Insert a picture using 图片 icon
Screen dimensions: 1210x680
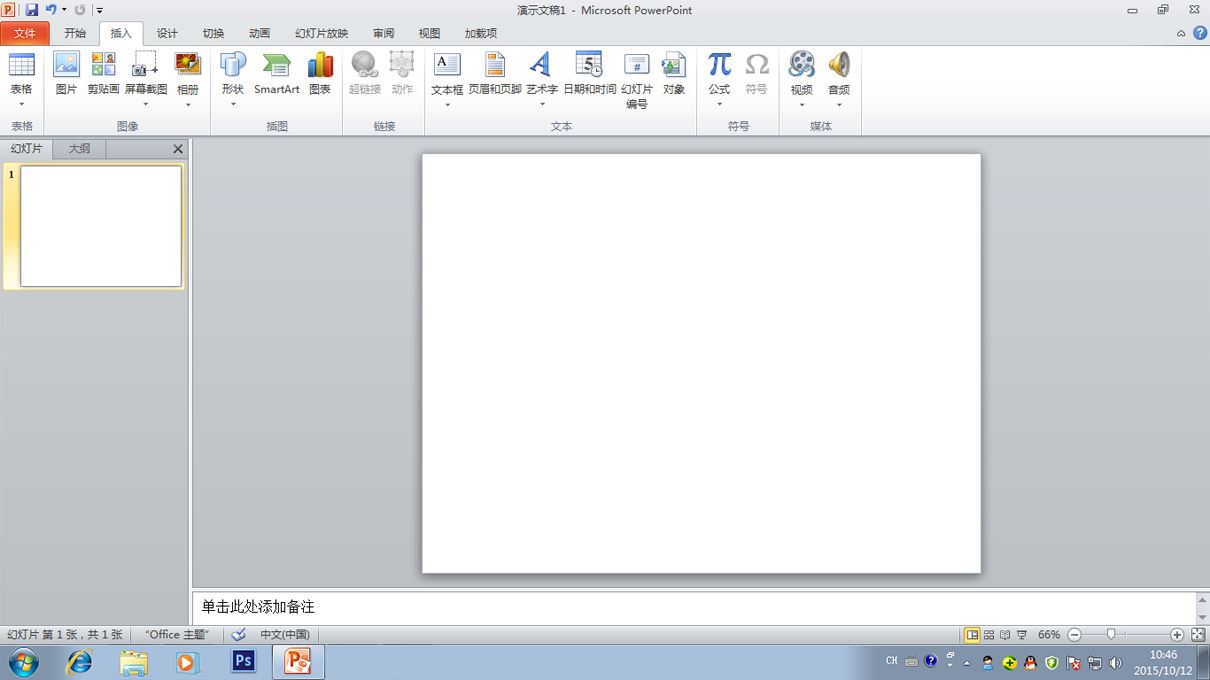coord(66,65)
